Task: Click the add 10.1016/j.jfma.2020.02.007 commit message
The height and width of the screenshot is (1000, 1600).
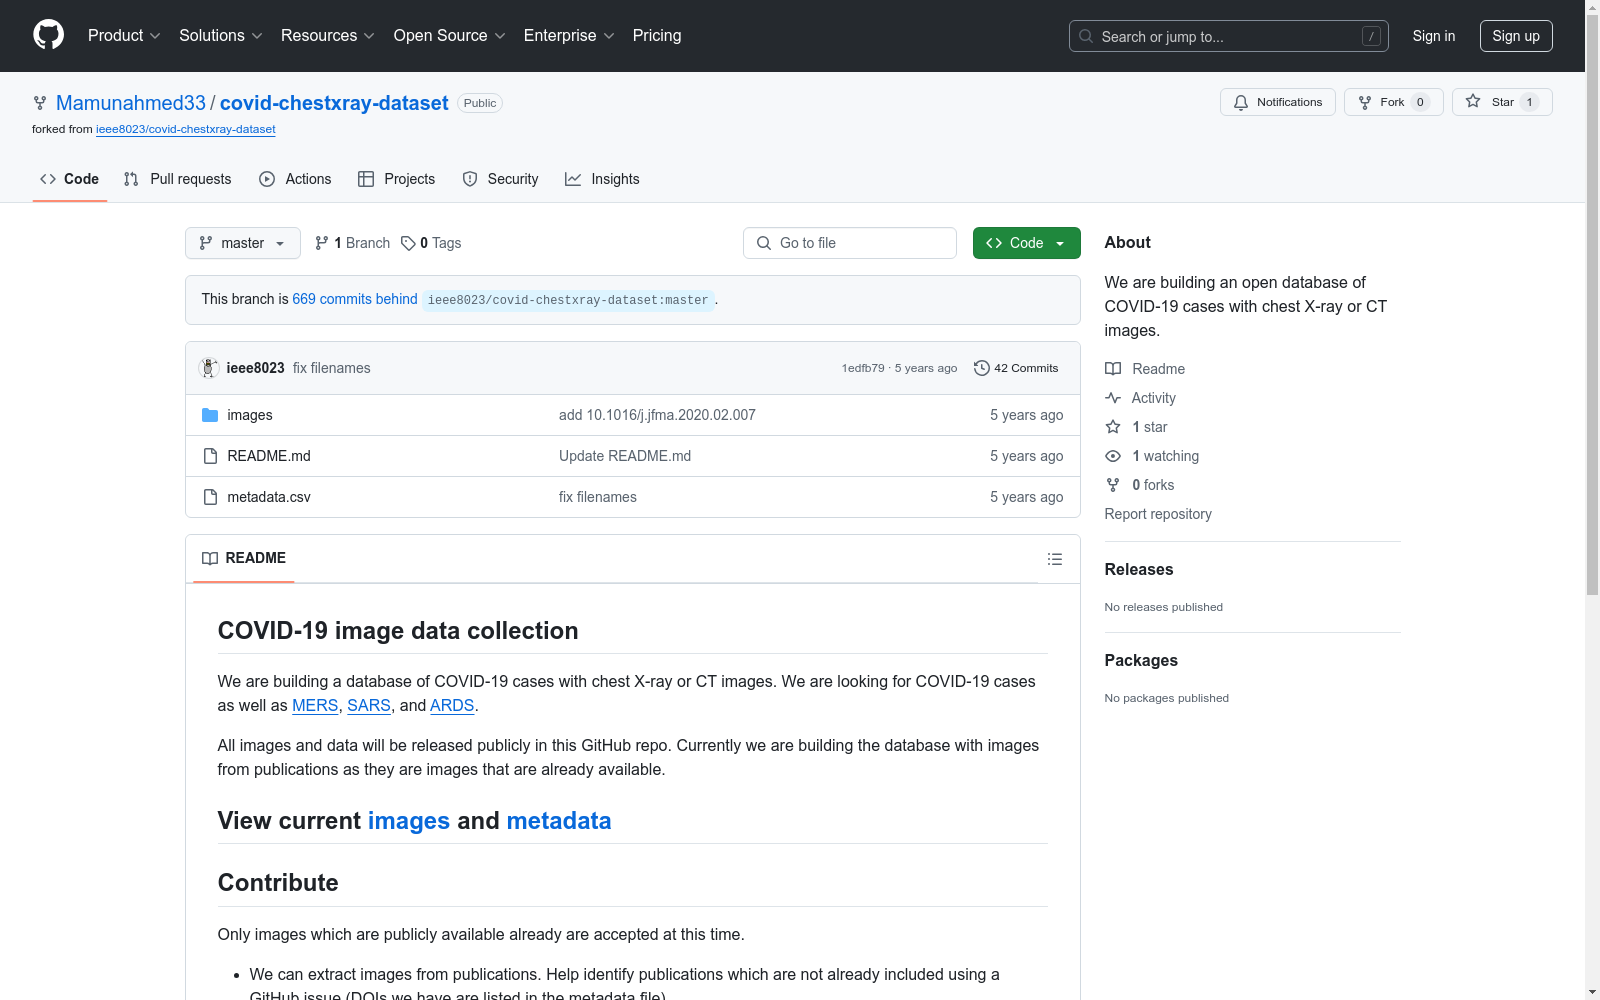Action: tap(657, 415)
